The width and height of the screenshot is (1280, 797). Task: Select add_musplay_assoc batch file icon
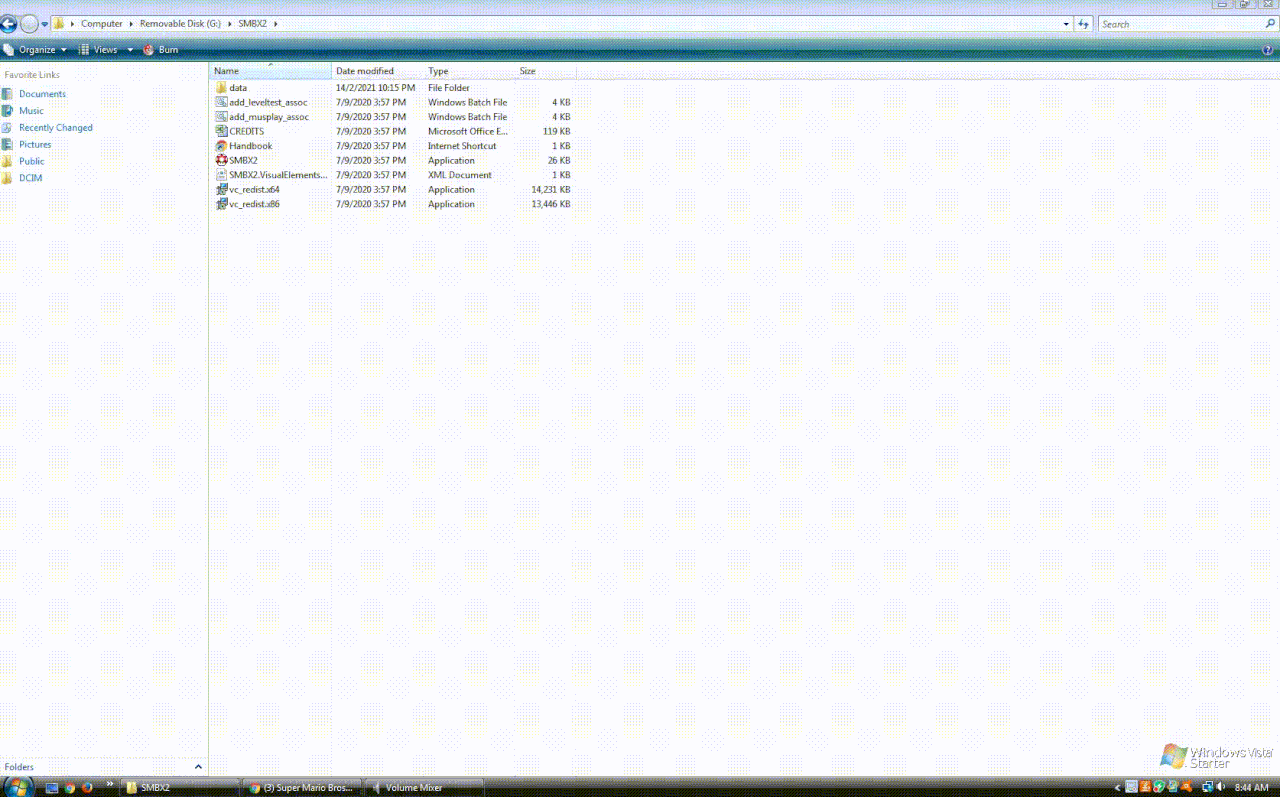click(221, 117)
